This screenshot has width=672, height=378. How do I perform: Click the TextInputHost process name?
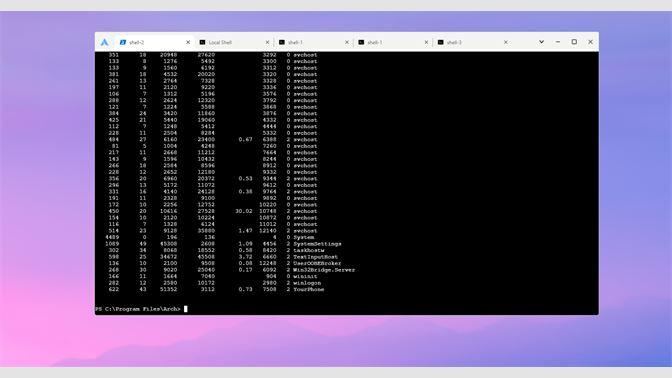pyautogui.click(x=316, y=257)
